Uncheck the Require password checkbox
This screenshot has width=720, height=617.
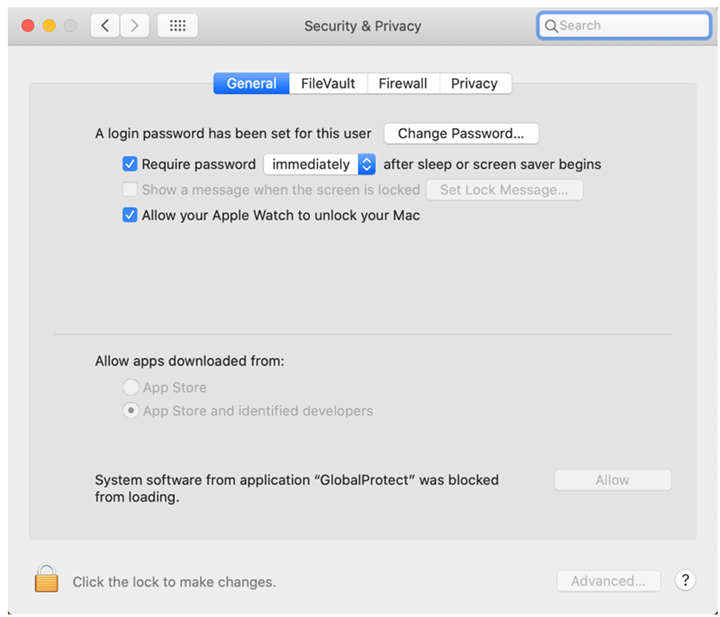coord(130,164)
